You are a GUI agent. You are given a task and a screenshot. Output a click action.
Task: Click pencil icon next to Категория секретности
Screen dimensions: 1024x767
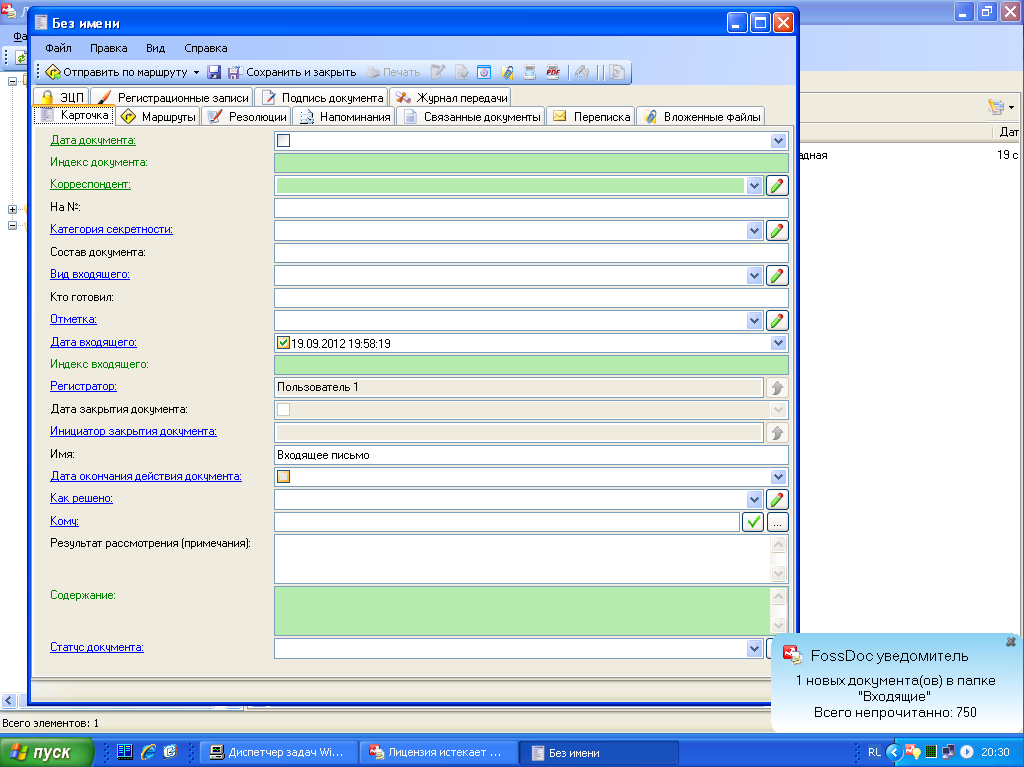[x=777, y=230]
